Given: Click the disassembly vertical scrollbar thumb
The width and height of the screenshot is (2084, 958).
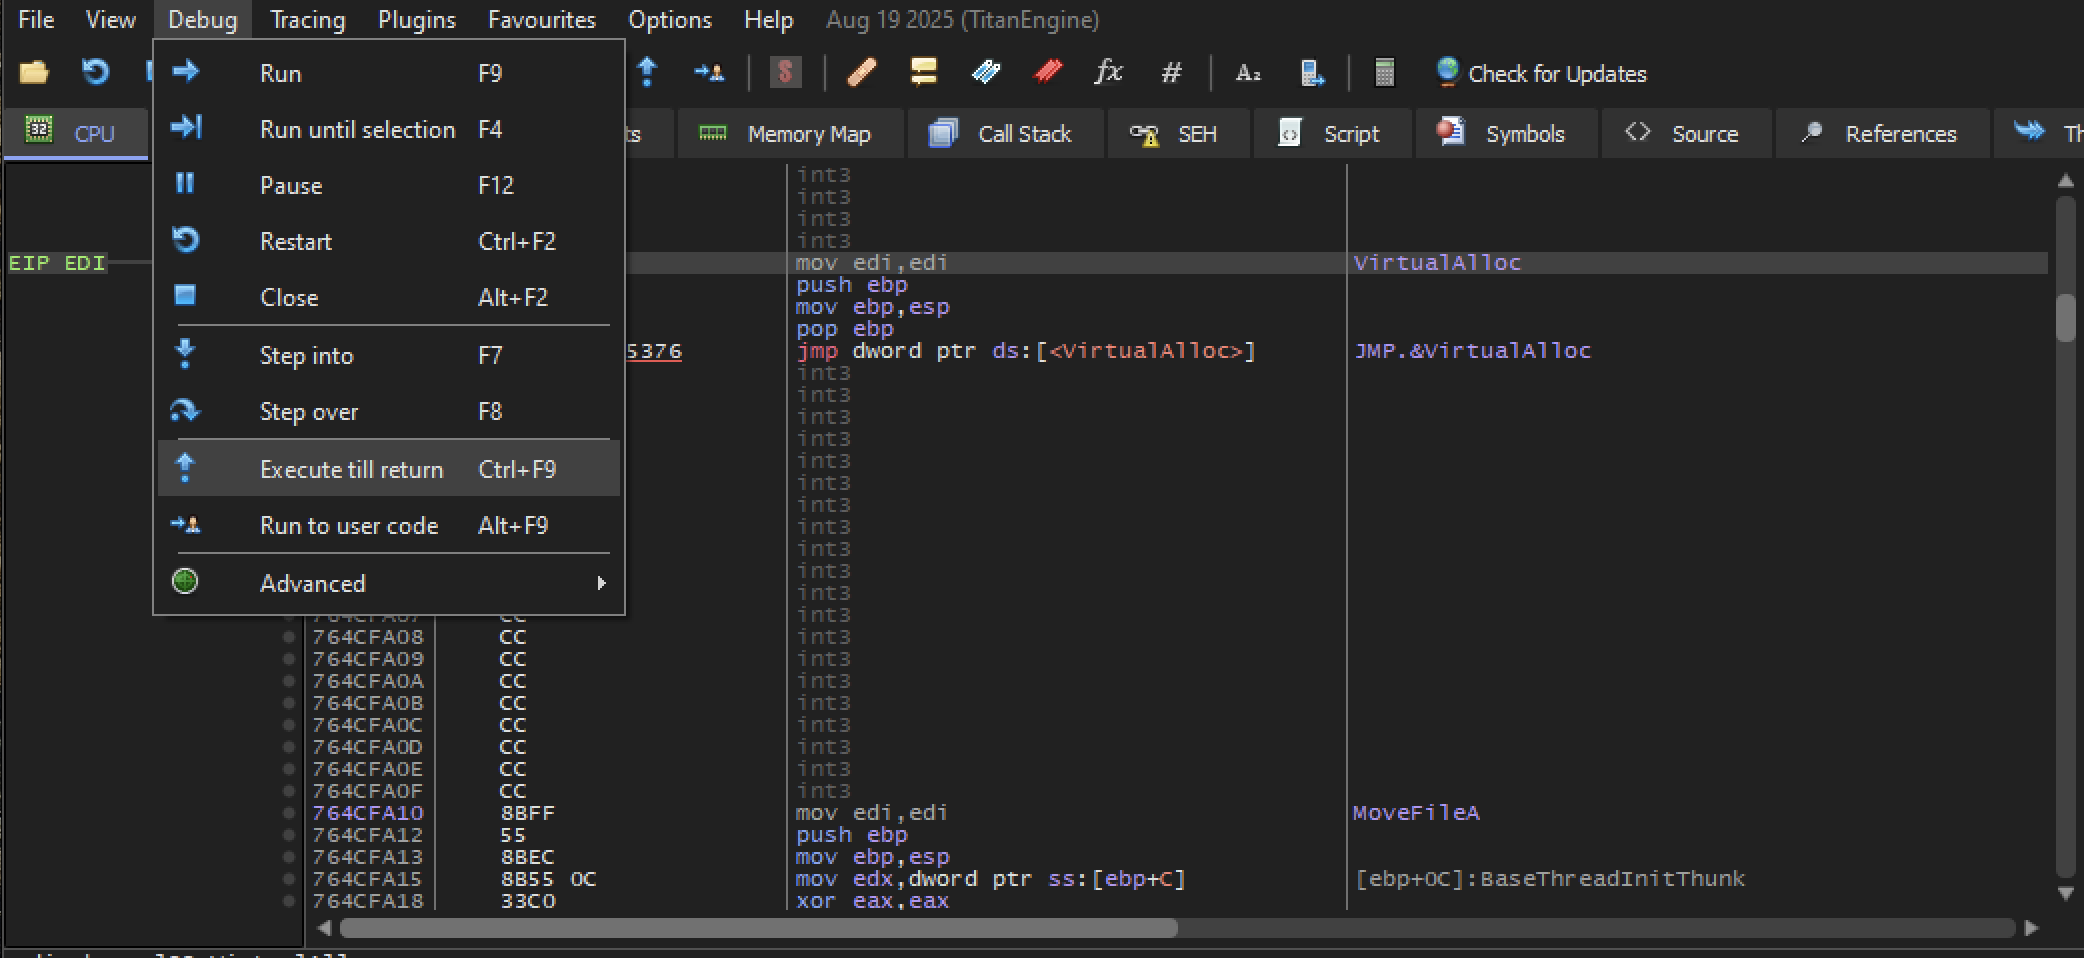Looking at the screenshot, I should click(x=2066, y=318).
